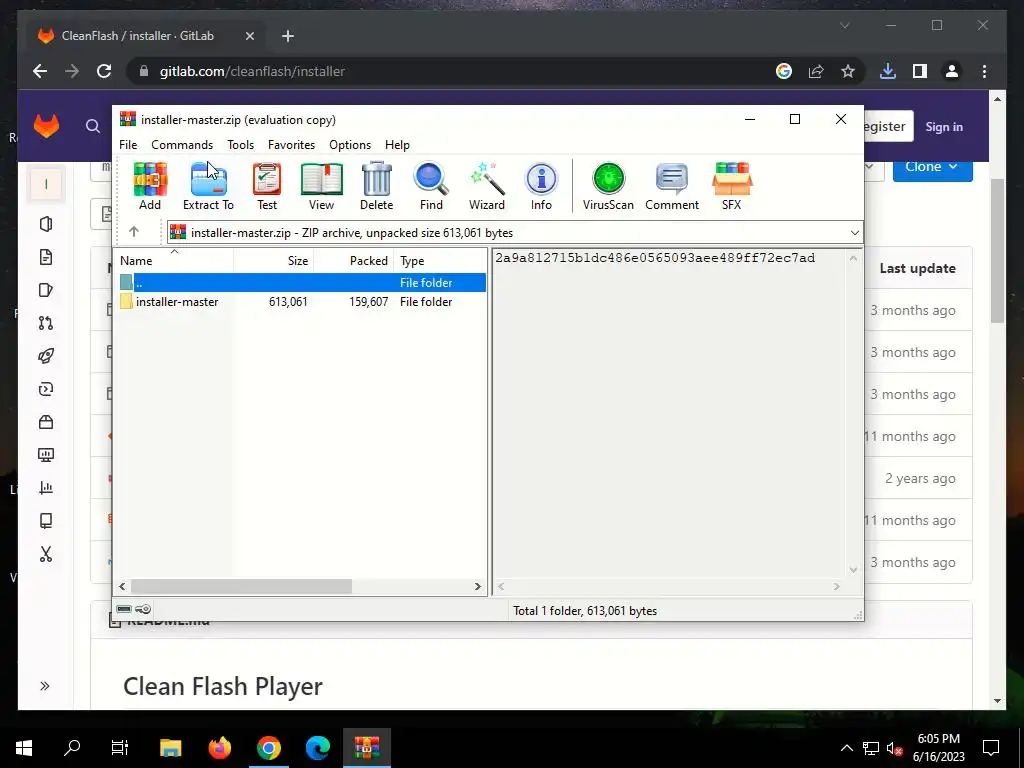Screen dimensions: 1024x768
Task: Click the comment hash text in right pane
Action: pyautogui.click(x=655, y=258)
